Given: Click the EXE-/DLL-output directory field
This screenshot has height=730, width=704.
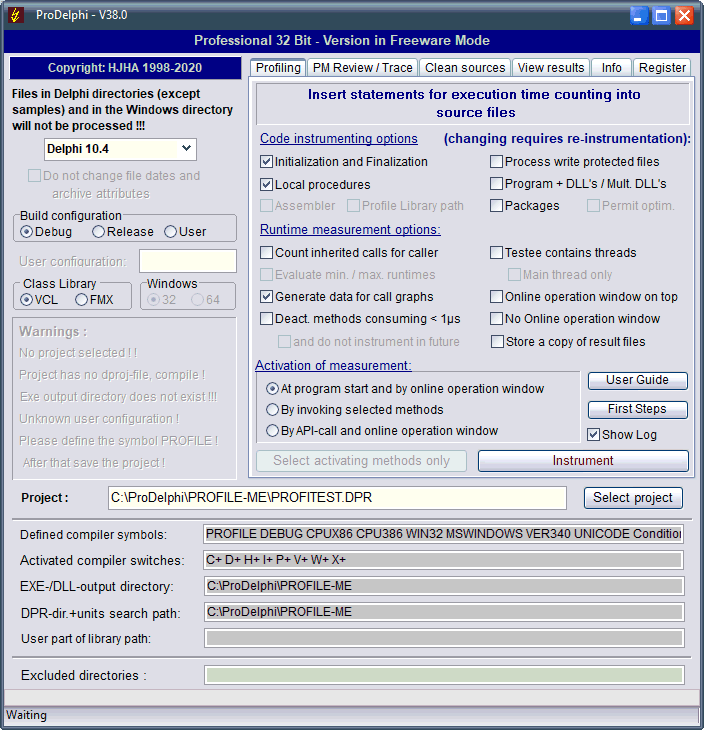Looking at the screenshot, I should coord(444,586).
